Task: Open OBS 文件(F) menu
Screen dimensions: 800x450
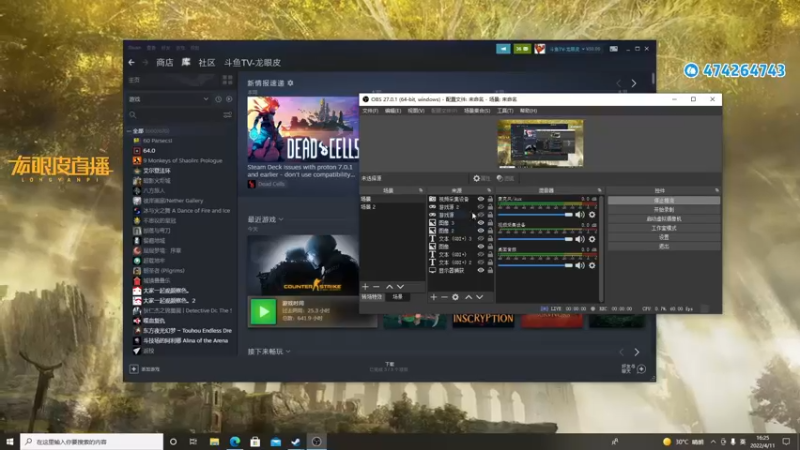Action: coord(370,111)
